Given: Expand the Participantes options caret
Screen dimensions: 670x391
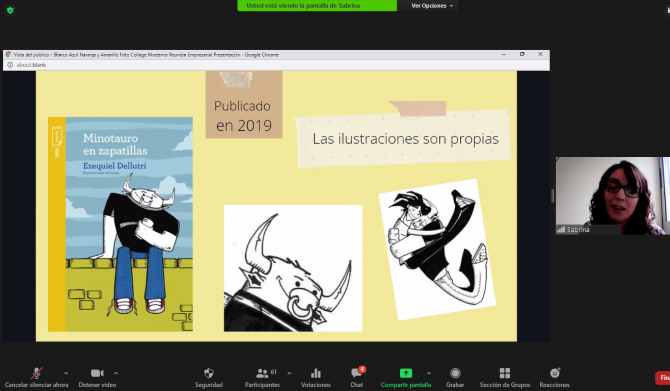Looking at the screenshot, I should tap(289, 373).
